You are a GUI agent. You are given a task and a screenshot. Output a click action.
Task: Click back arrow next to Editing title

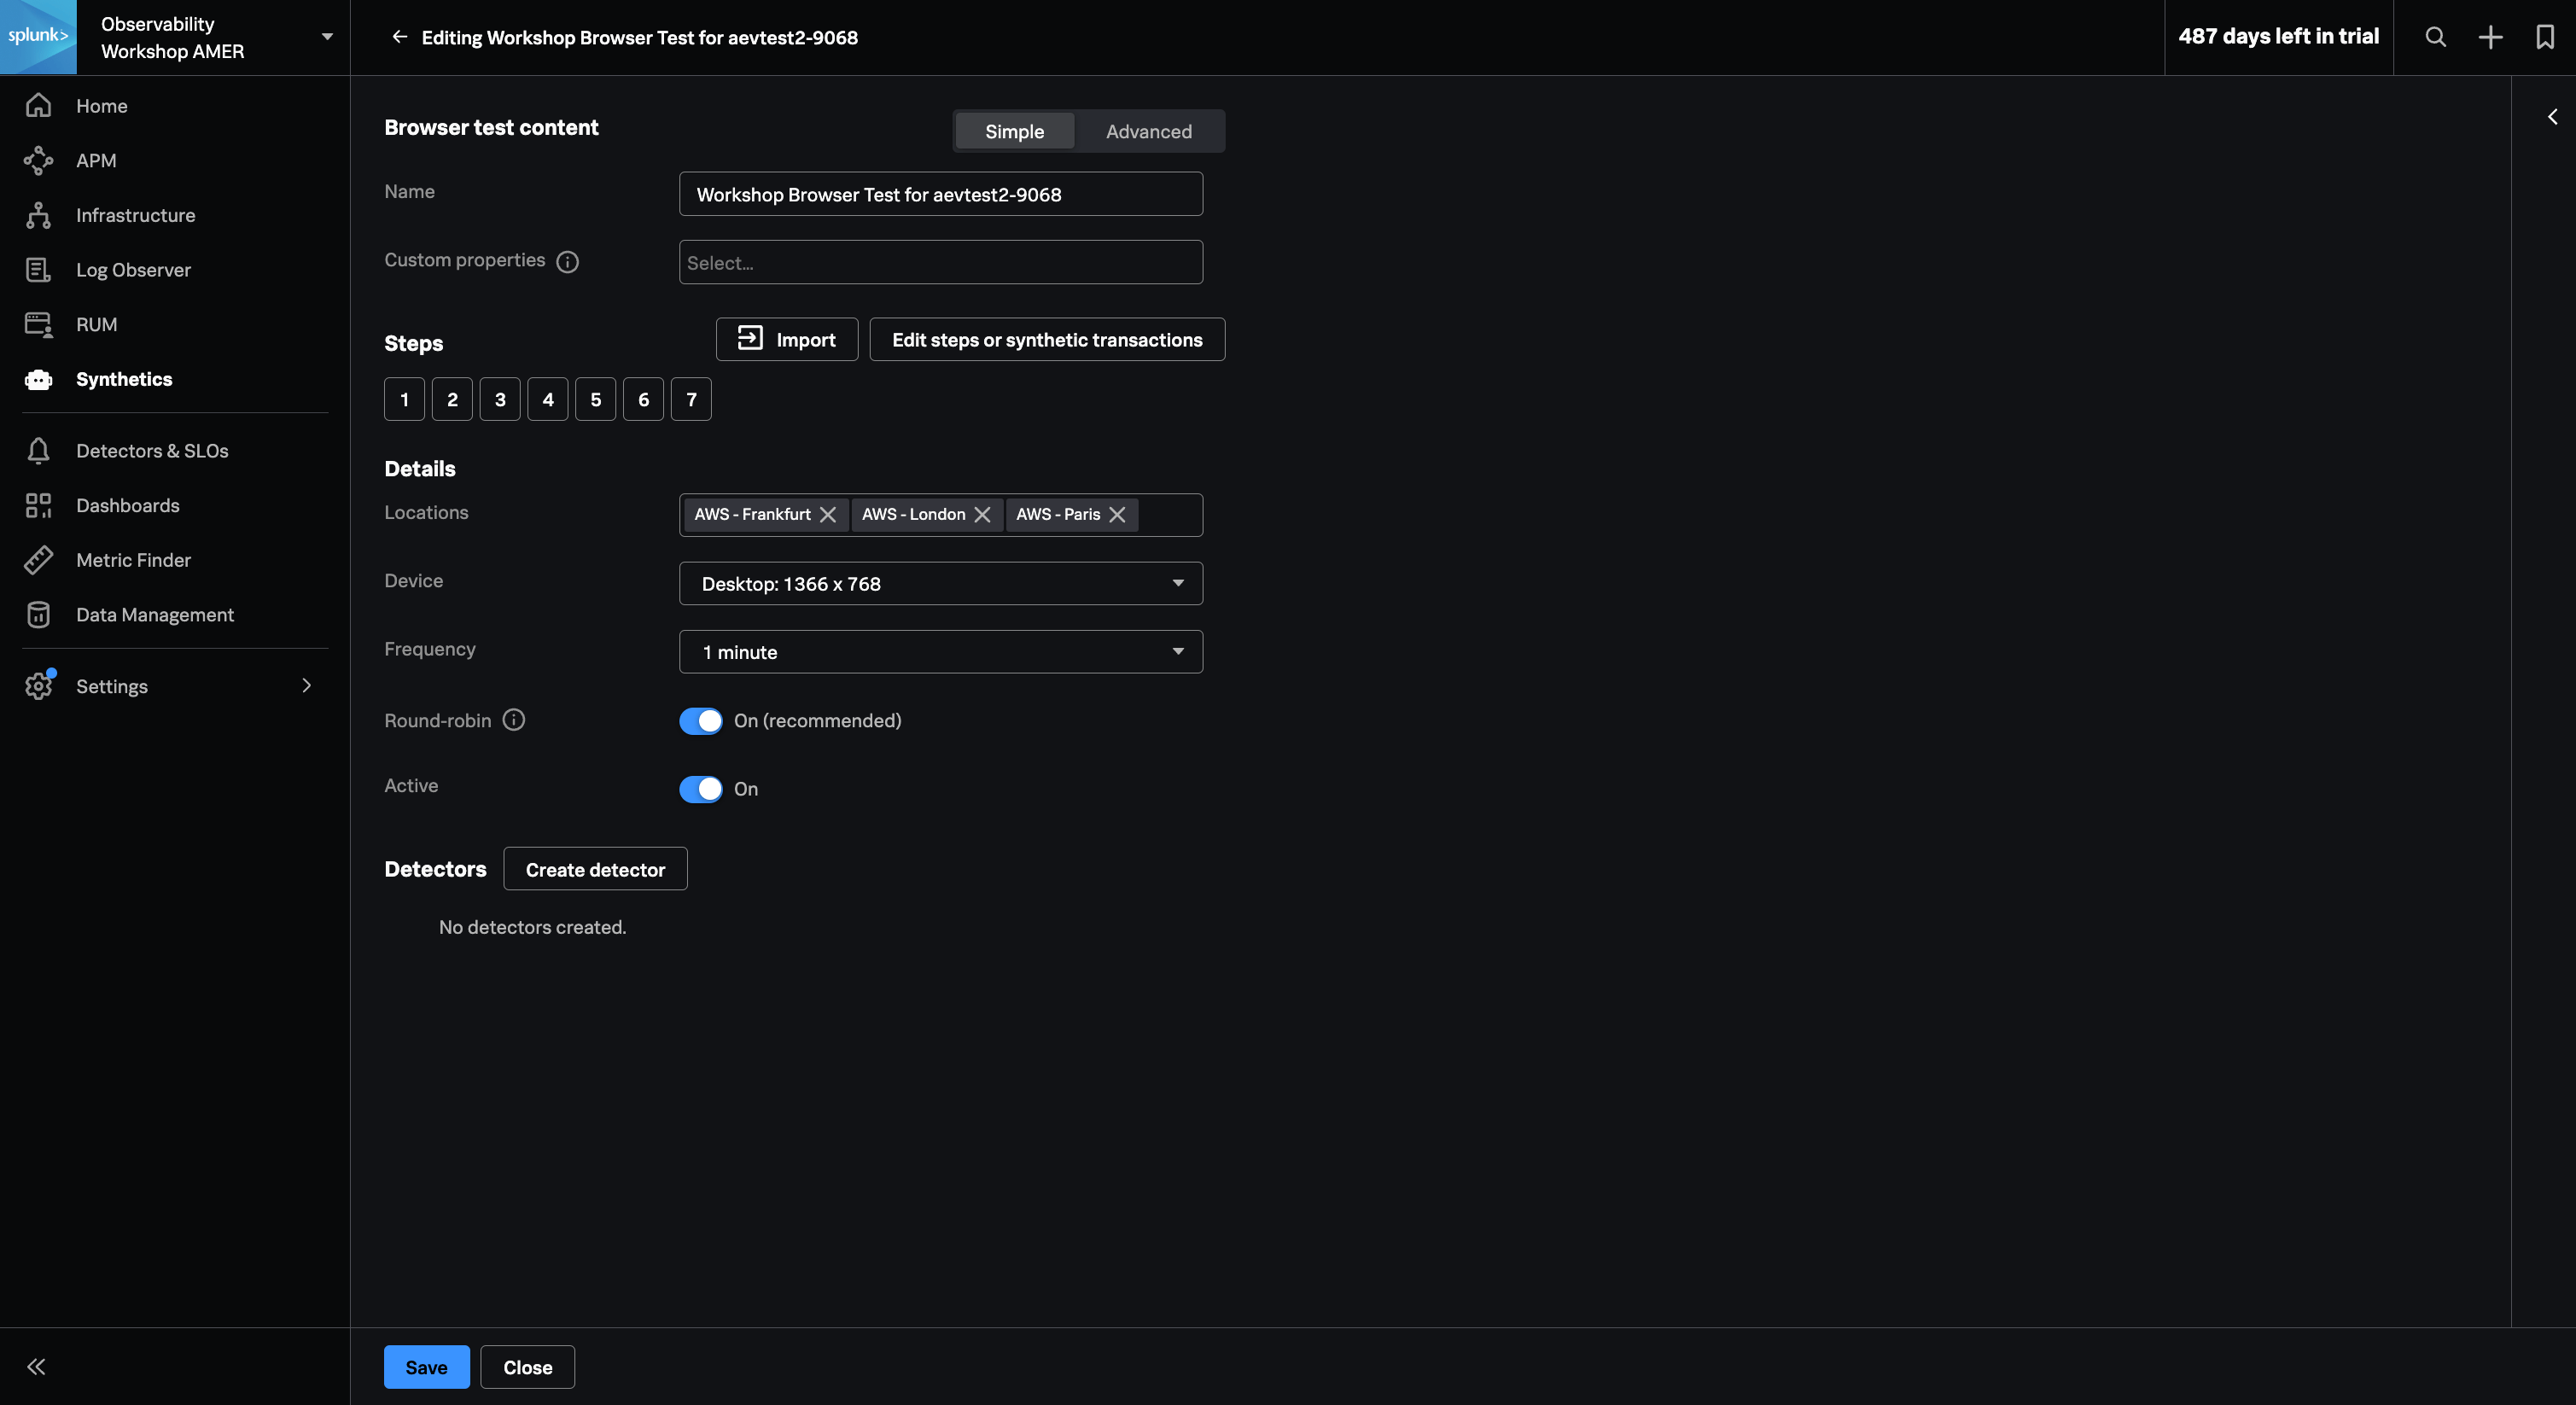(x=399, y=37)
